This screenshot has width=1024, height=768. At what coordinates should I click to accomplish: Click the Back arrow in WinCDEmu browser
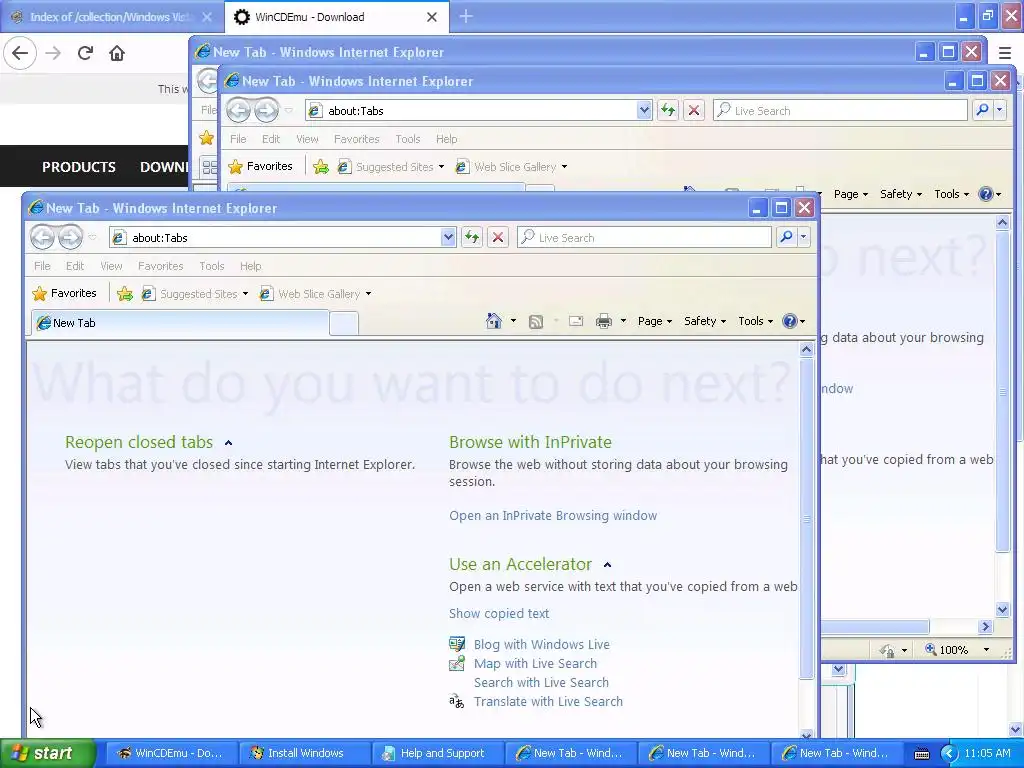pos(20,53)
